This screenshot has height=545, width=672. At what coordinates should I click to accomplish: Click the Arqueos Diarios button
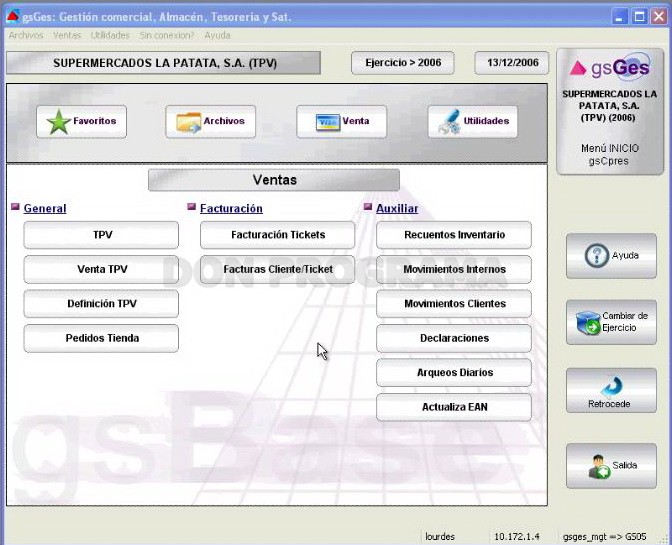pos(454,372)
